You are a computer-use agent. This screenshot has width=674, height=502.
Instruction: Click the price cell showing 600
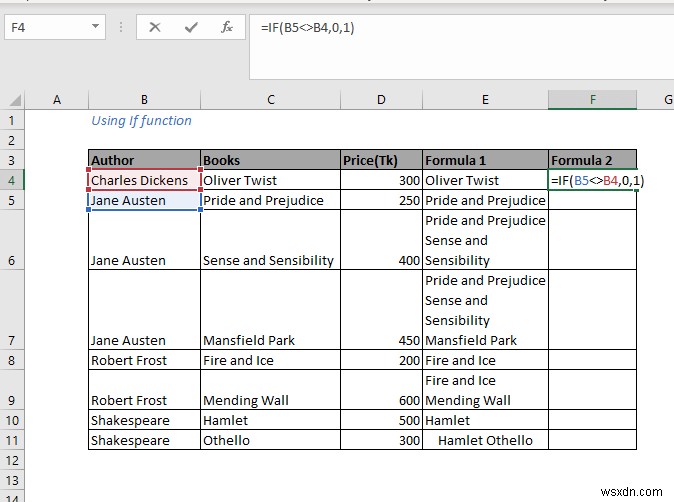(x=381, y=390)
